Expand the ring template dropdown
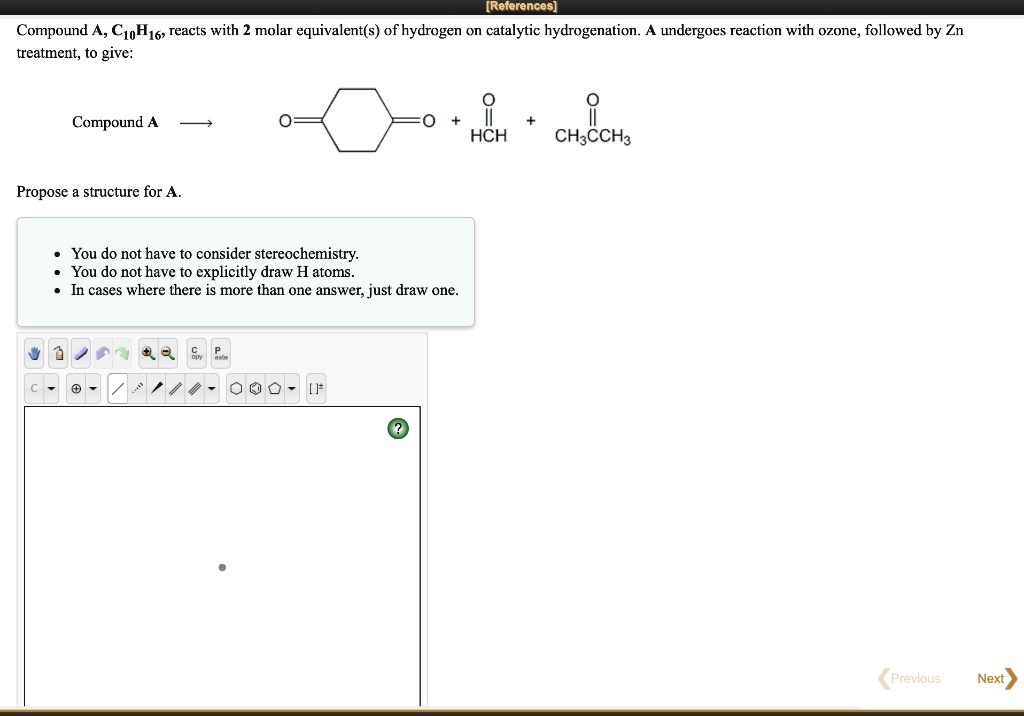Viewport: 1024px width, 716px height. [292, 388]
